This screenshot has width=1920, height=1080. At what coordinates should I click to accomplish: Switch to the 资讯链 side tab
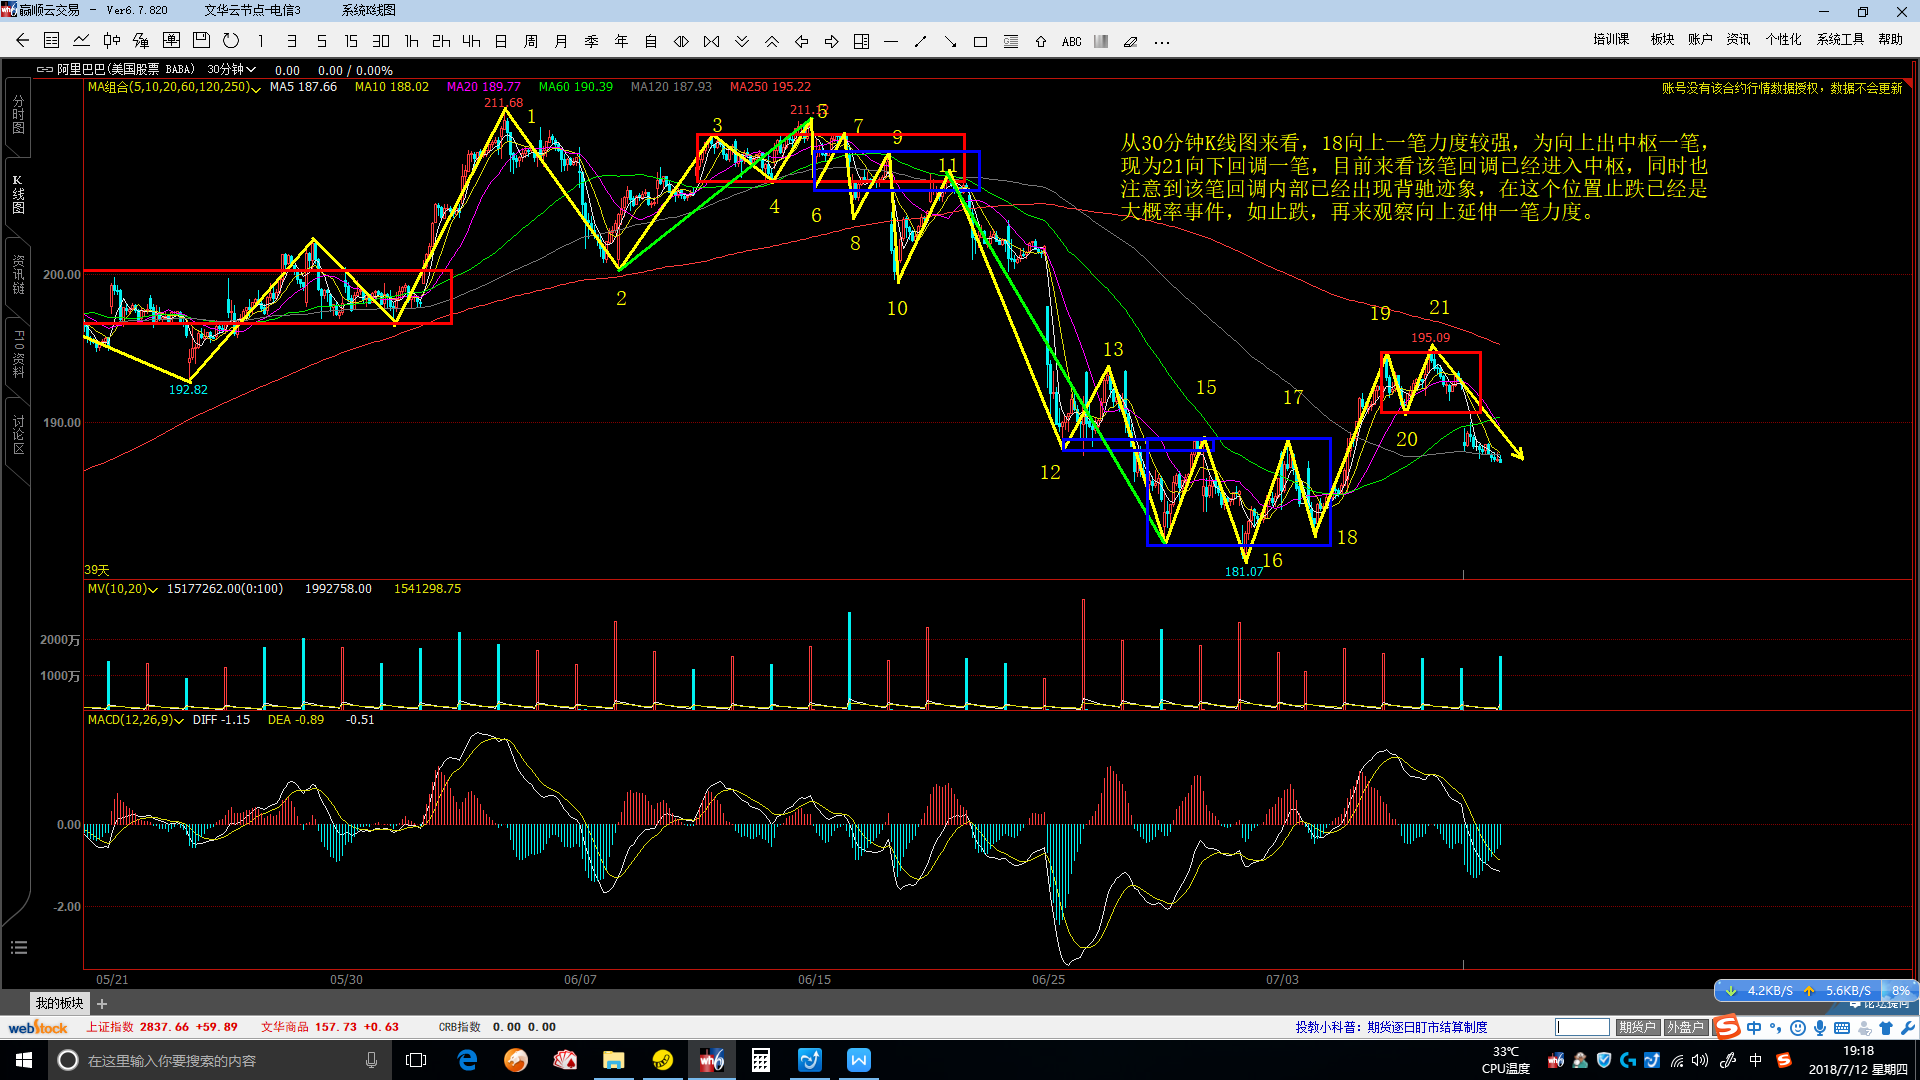coord(18,275)
